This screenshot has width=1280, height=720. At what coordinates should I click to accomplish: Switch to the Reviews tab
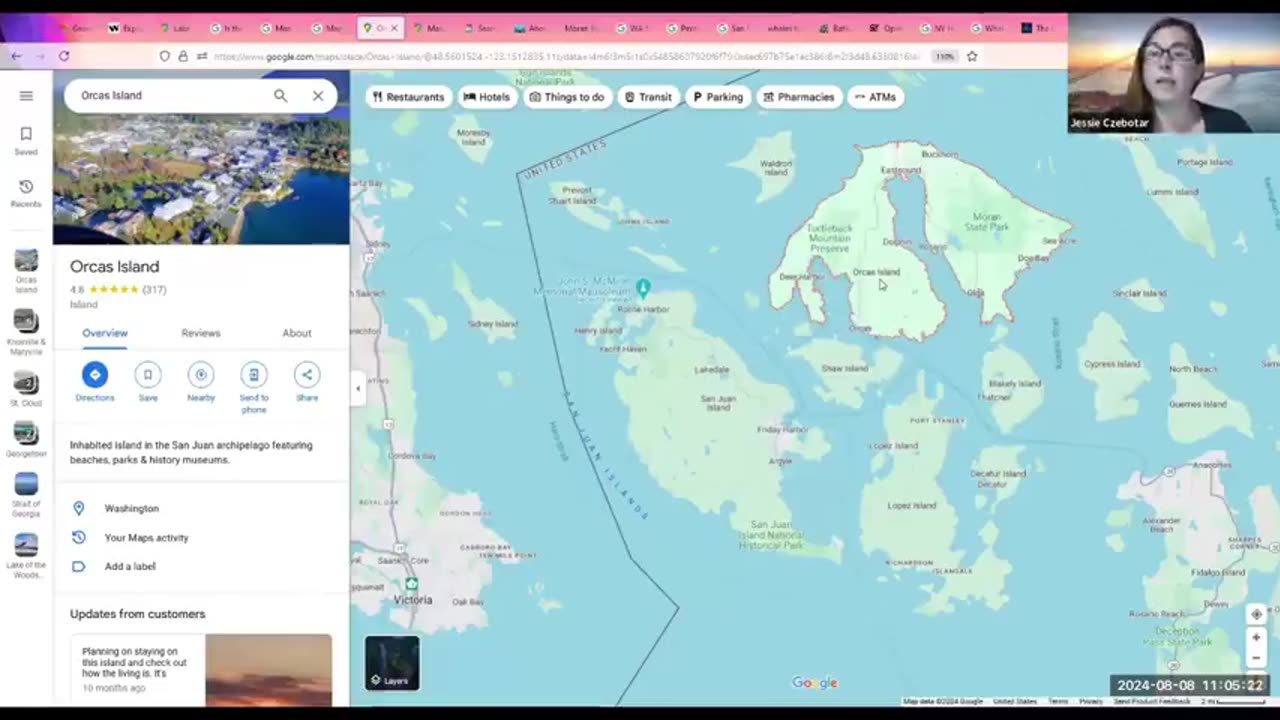coord(201,333)
